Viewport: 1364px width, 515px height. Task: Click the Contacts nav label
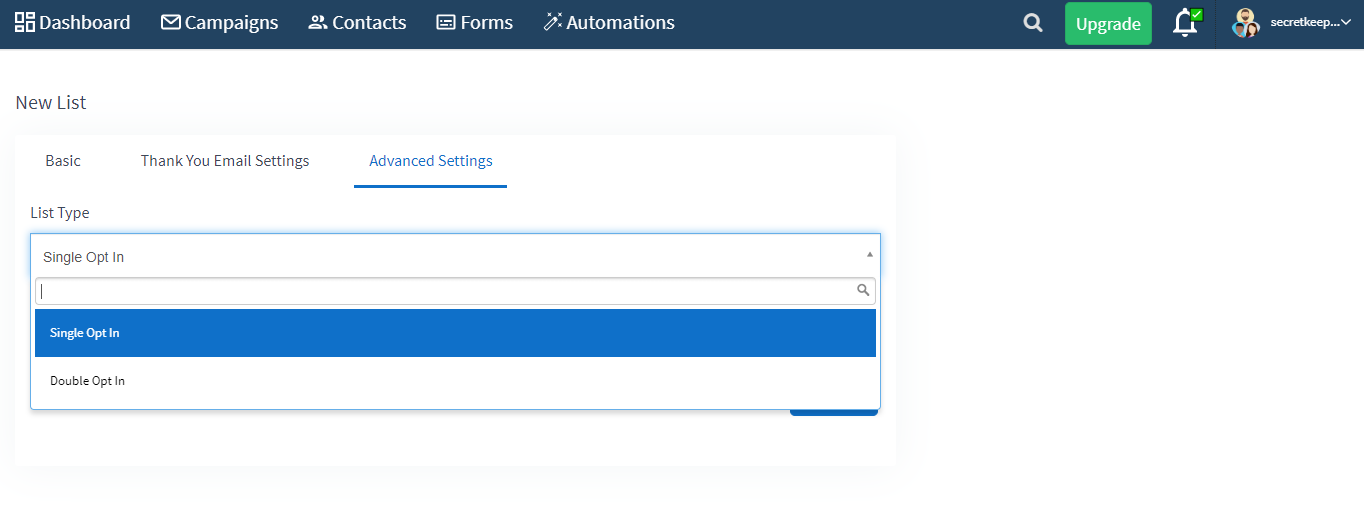pos(369,22)
